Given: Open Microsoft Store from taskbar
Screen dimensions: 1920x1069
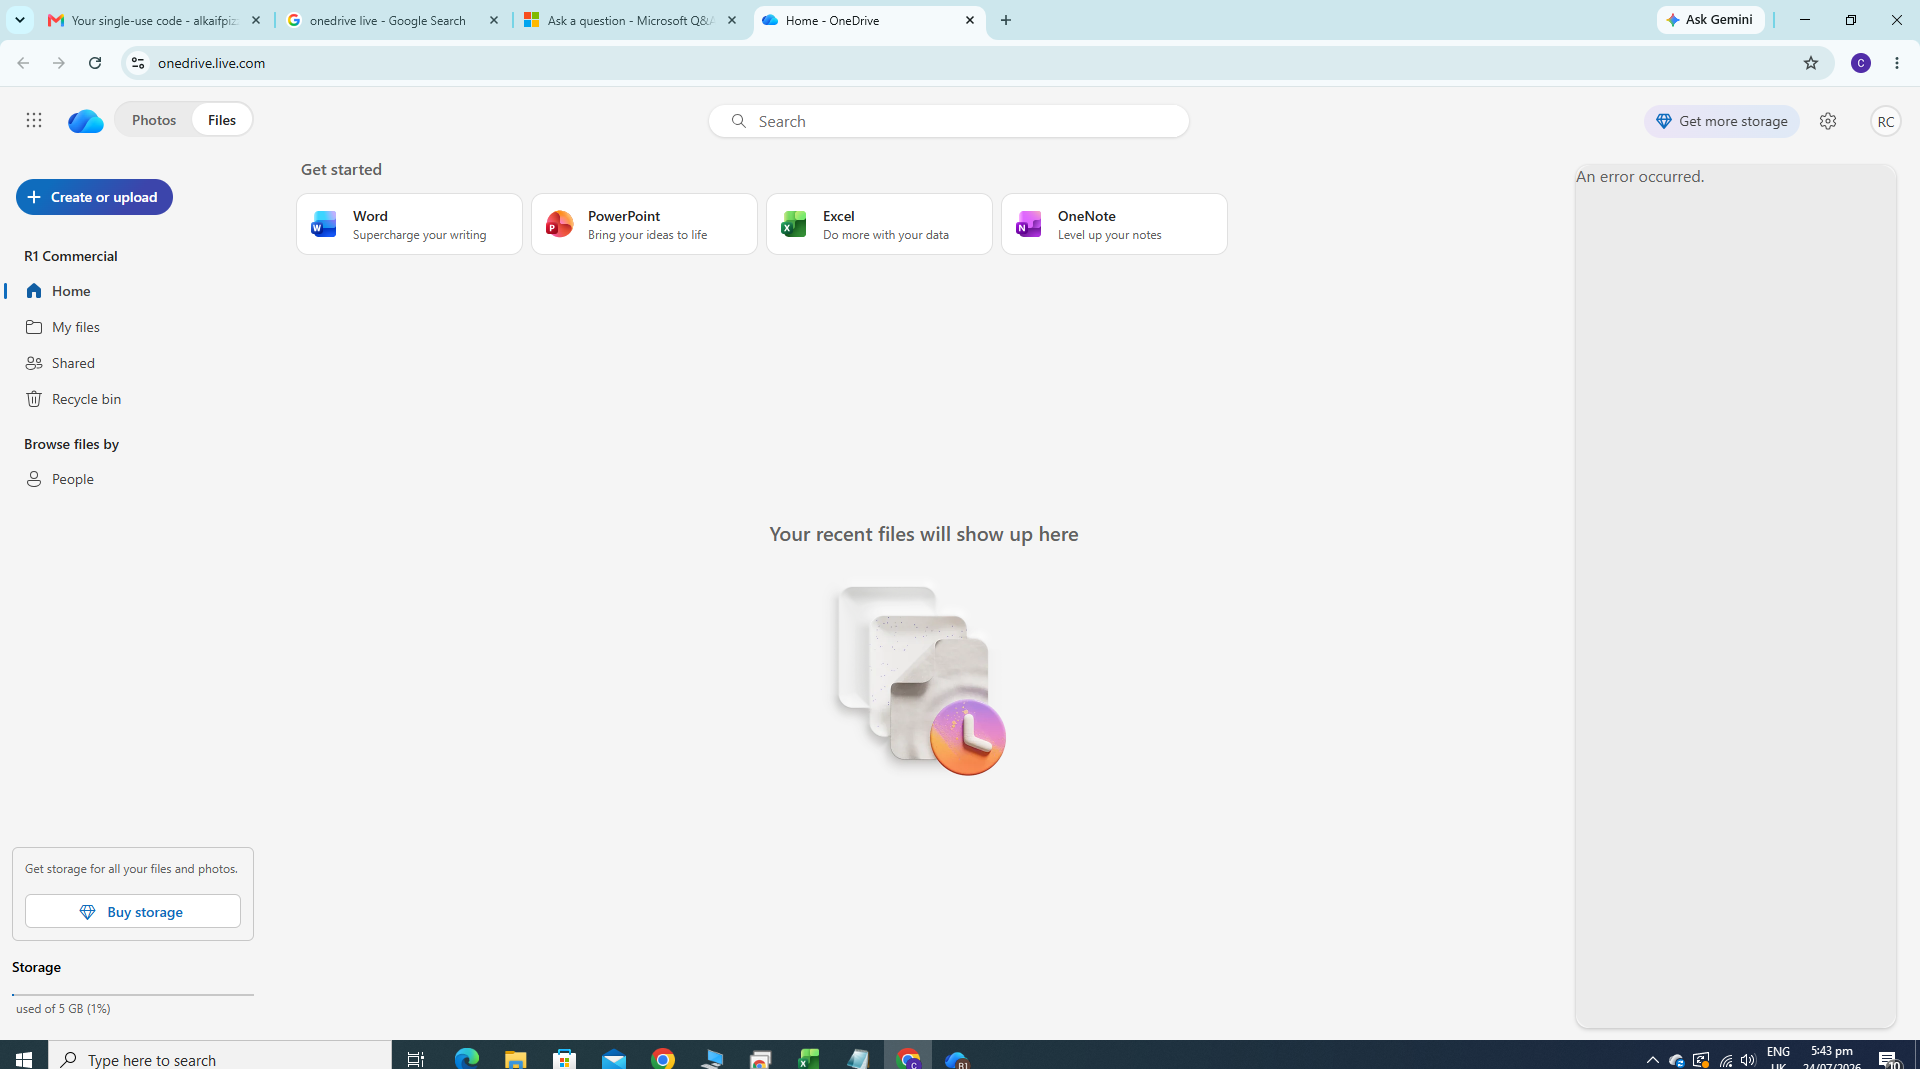Looking at the screenshot, I should click(565, 1058).
